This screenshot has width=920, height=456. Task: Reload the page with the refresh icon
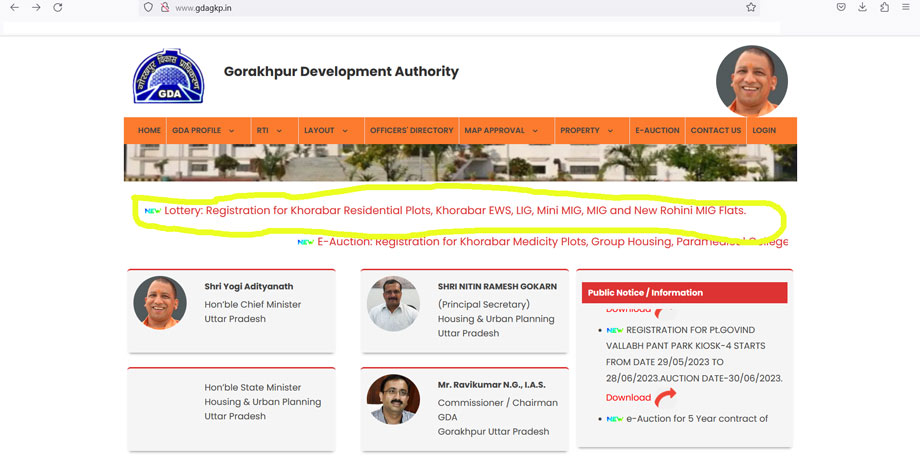pyautogui.click(x=58, y=8)
